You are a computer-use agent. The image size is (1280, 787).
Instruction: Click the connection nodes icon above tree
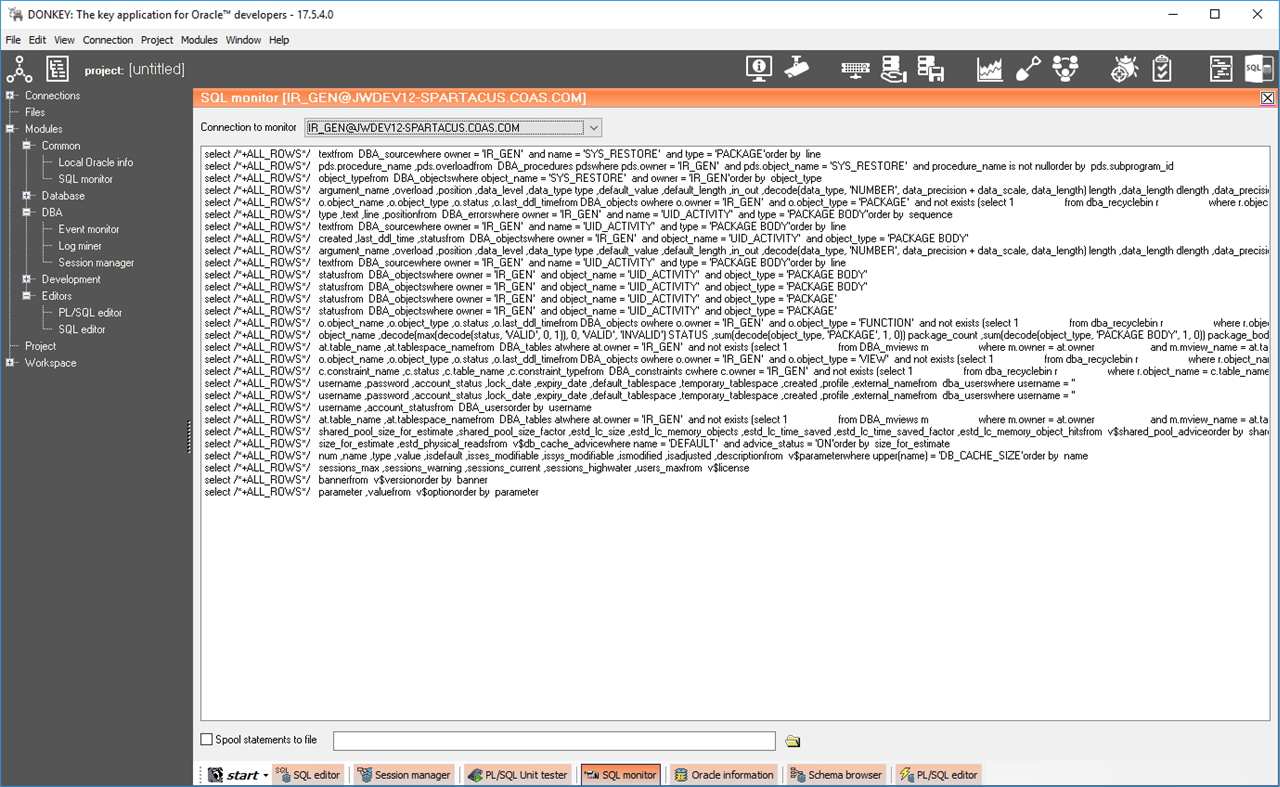tap(19, 69)
